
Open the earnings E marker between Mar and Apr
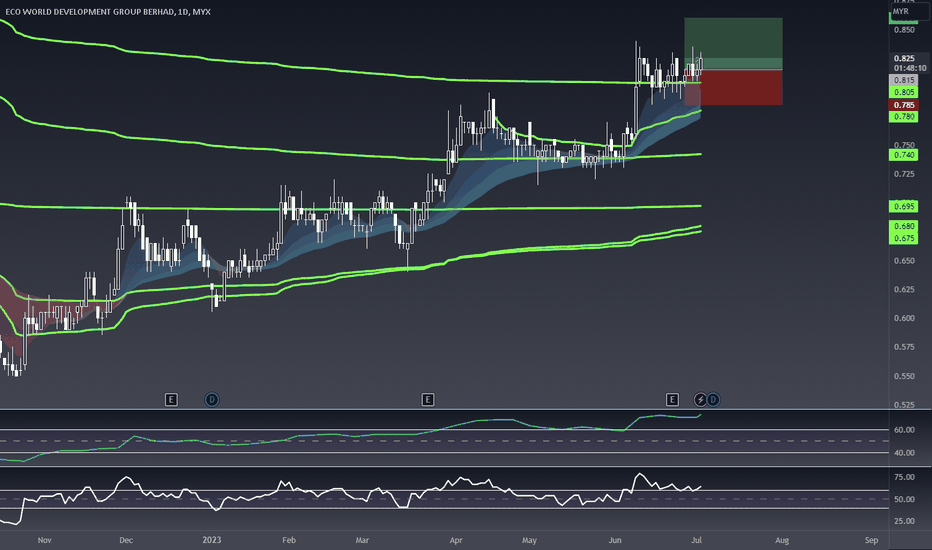(428, 400)
